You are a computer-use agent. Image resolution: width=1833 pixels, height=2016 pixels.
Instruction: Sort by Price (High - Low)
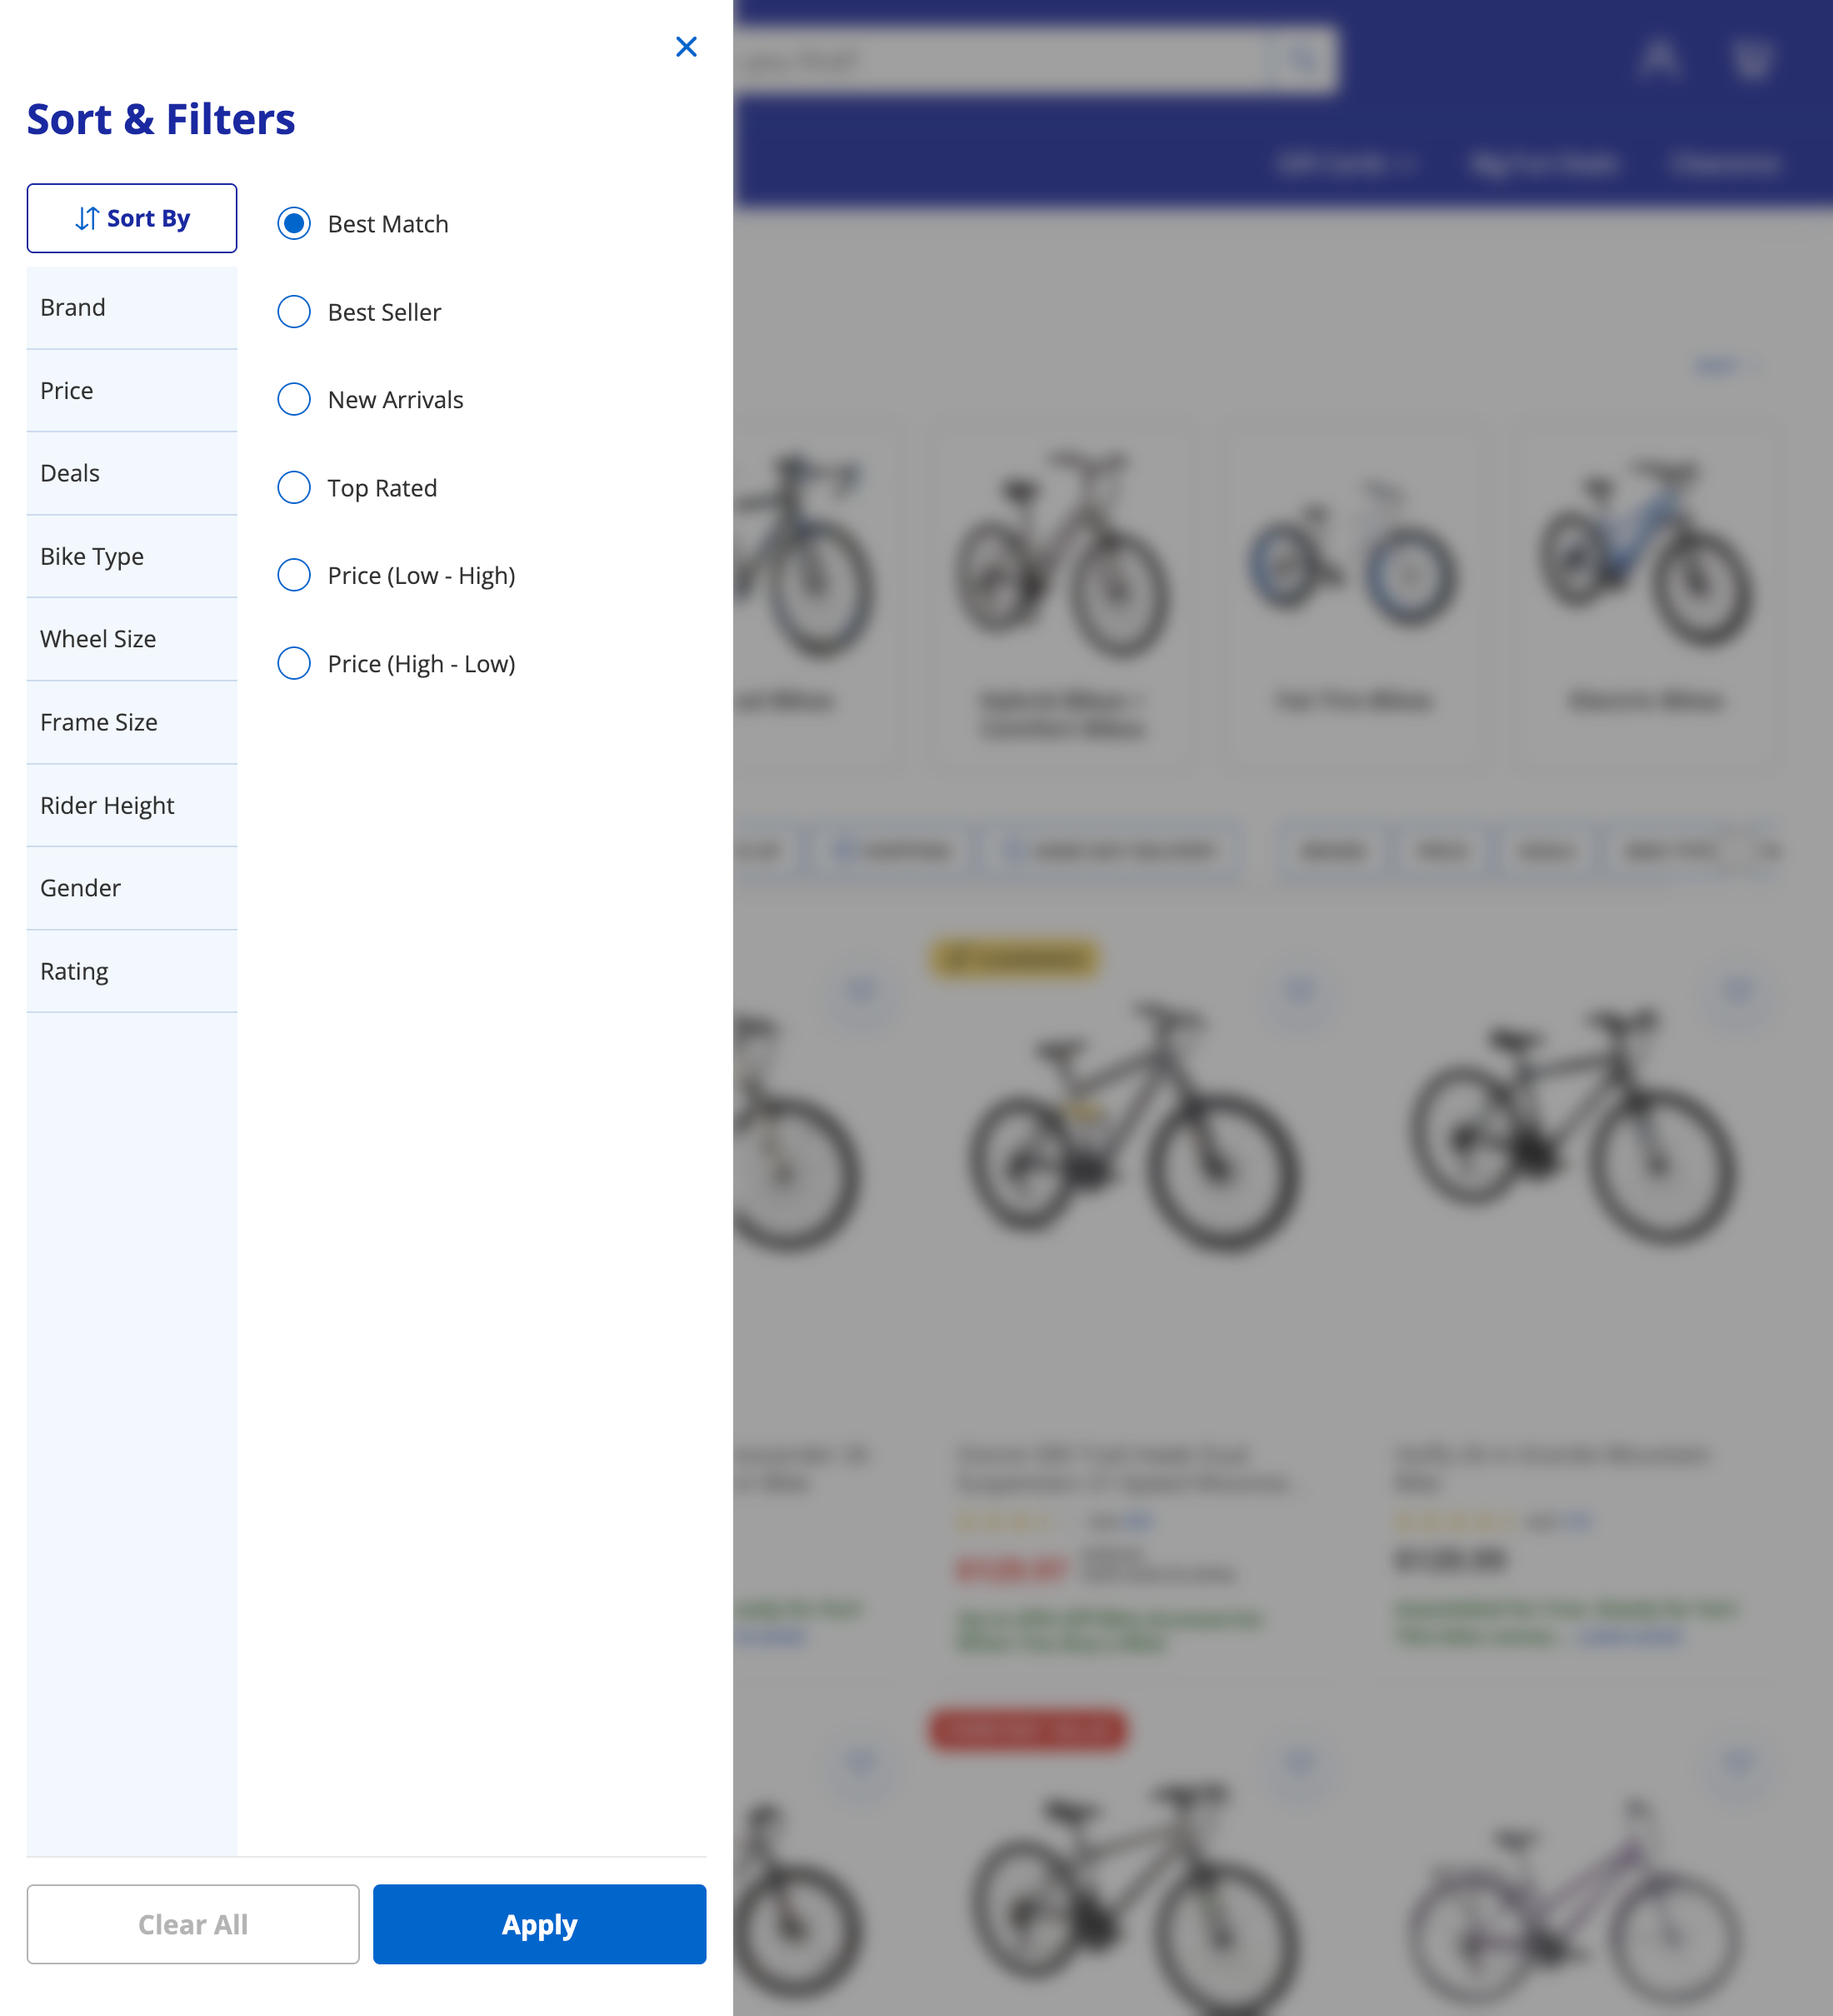[294, 663]
